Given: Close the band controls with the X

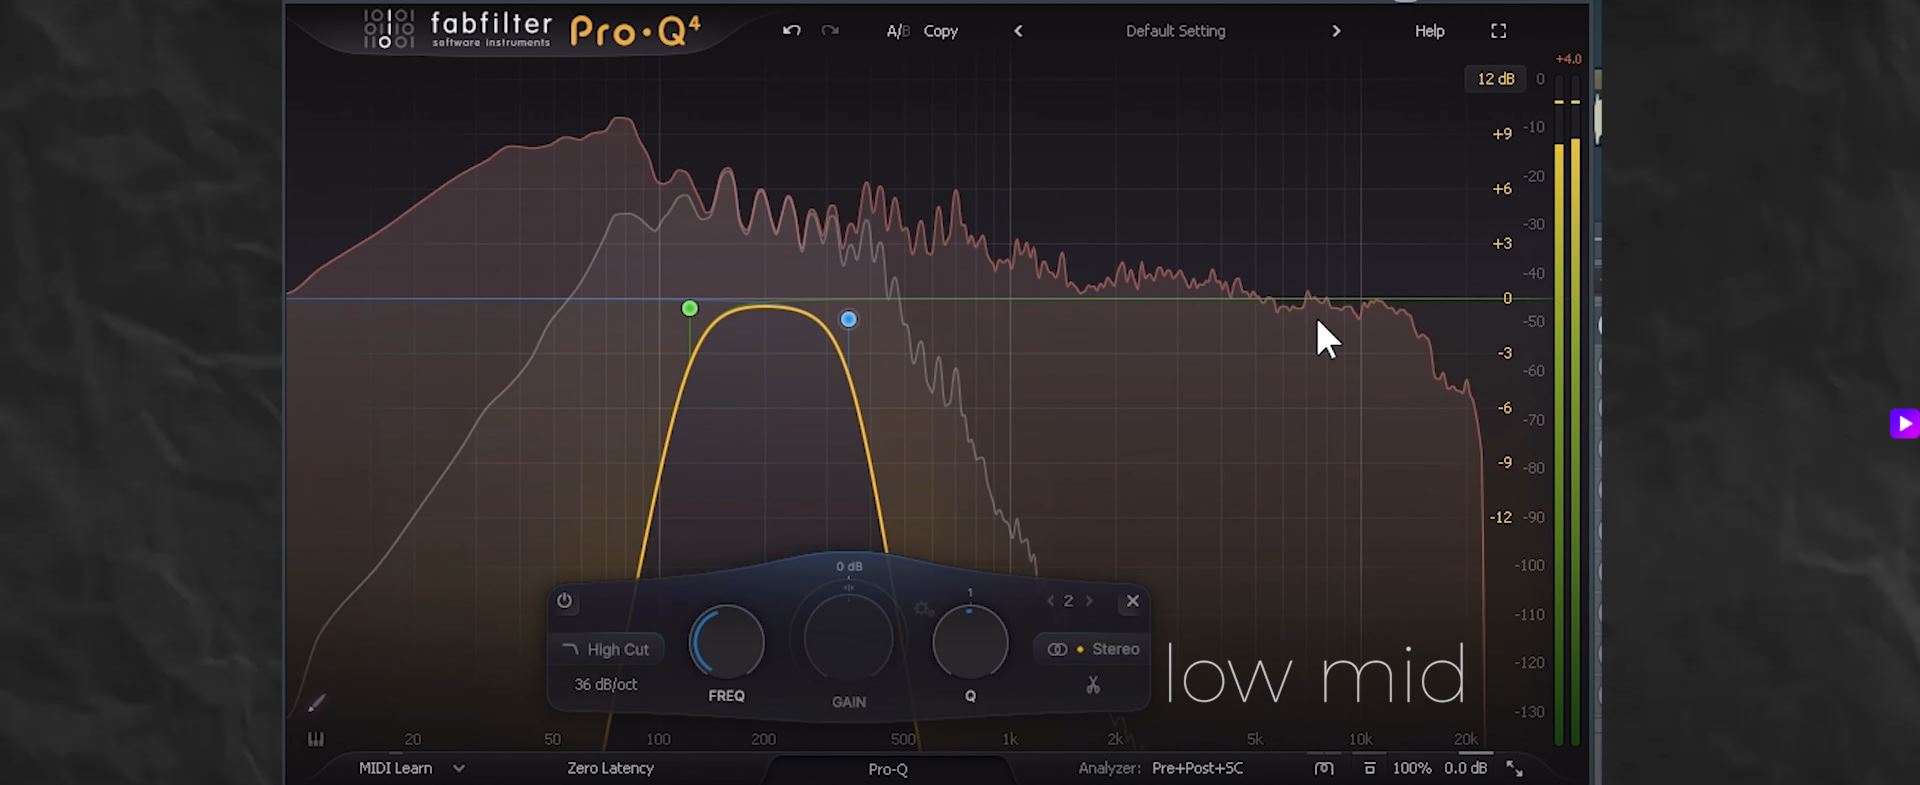Looking at the screenshot, I should (1133, 601).
